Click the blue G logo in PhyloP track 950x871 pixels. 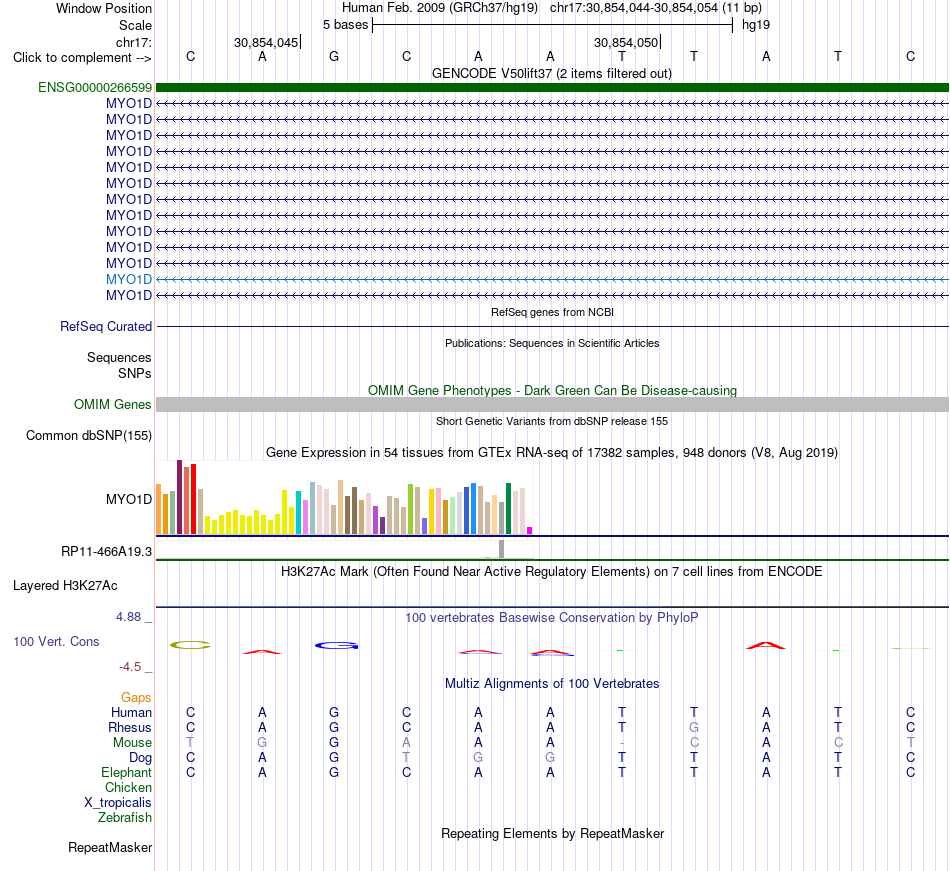click(x=336, y=646)
